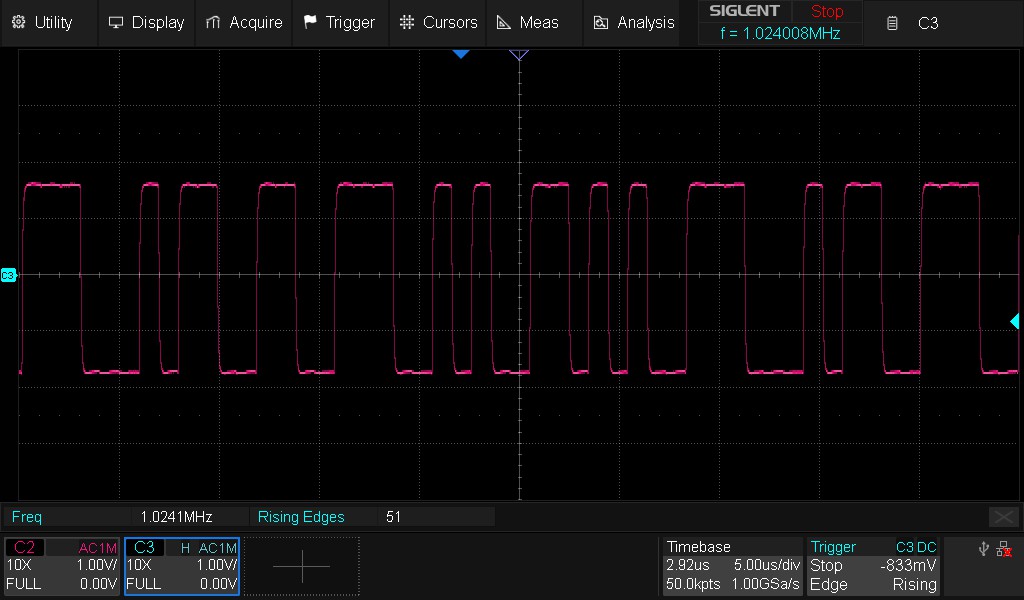The image size is (1024, 600).
Task: Close the measurement statistics bar
Action: tap(1003, 517)
